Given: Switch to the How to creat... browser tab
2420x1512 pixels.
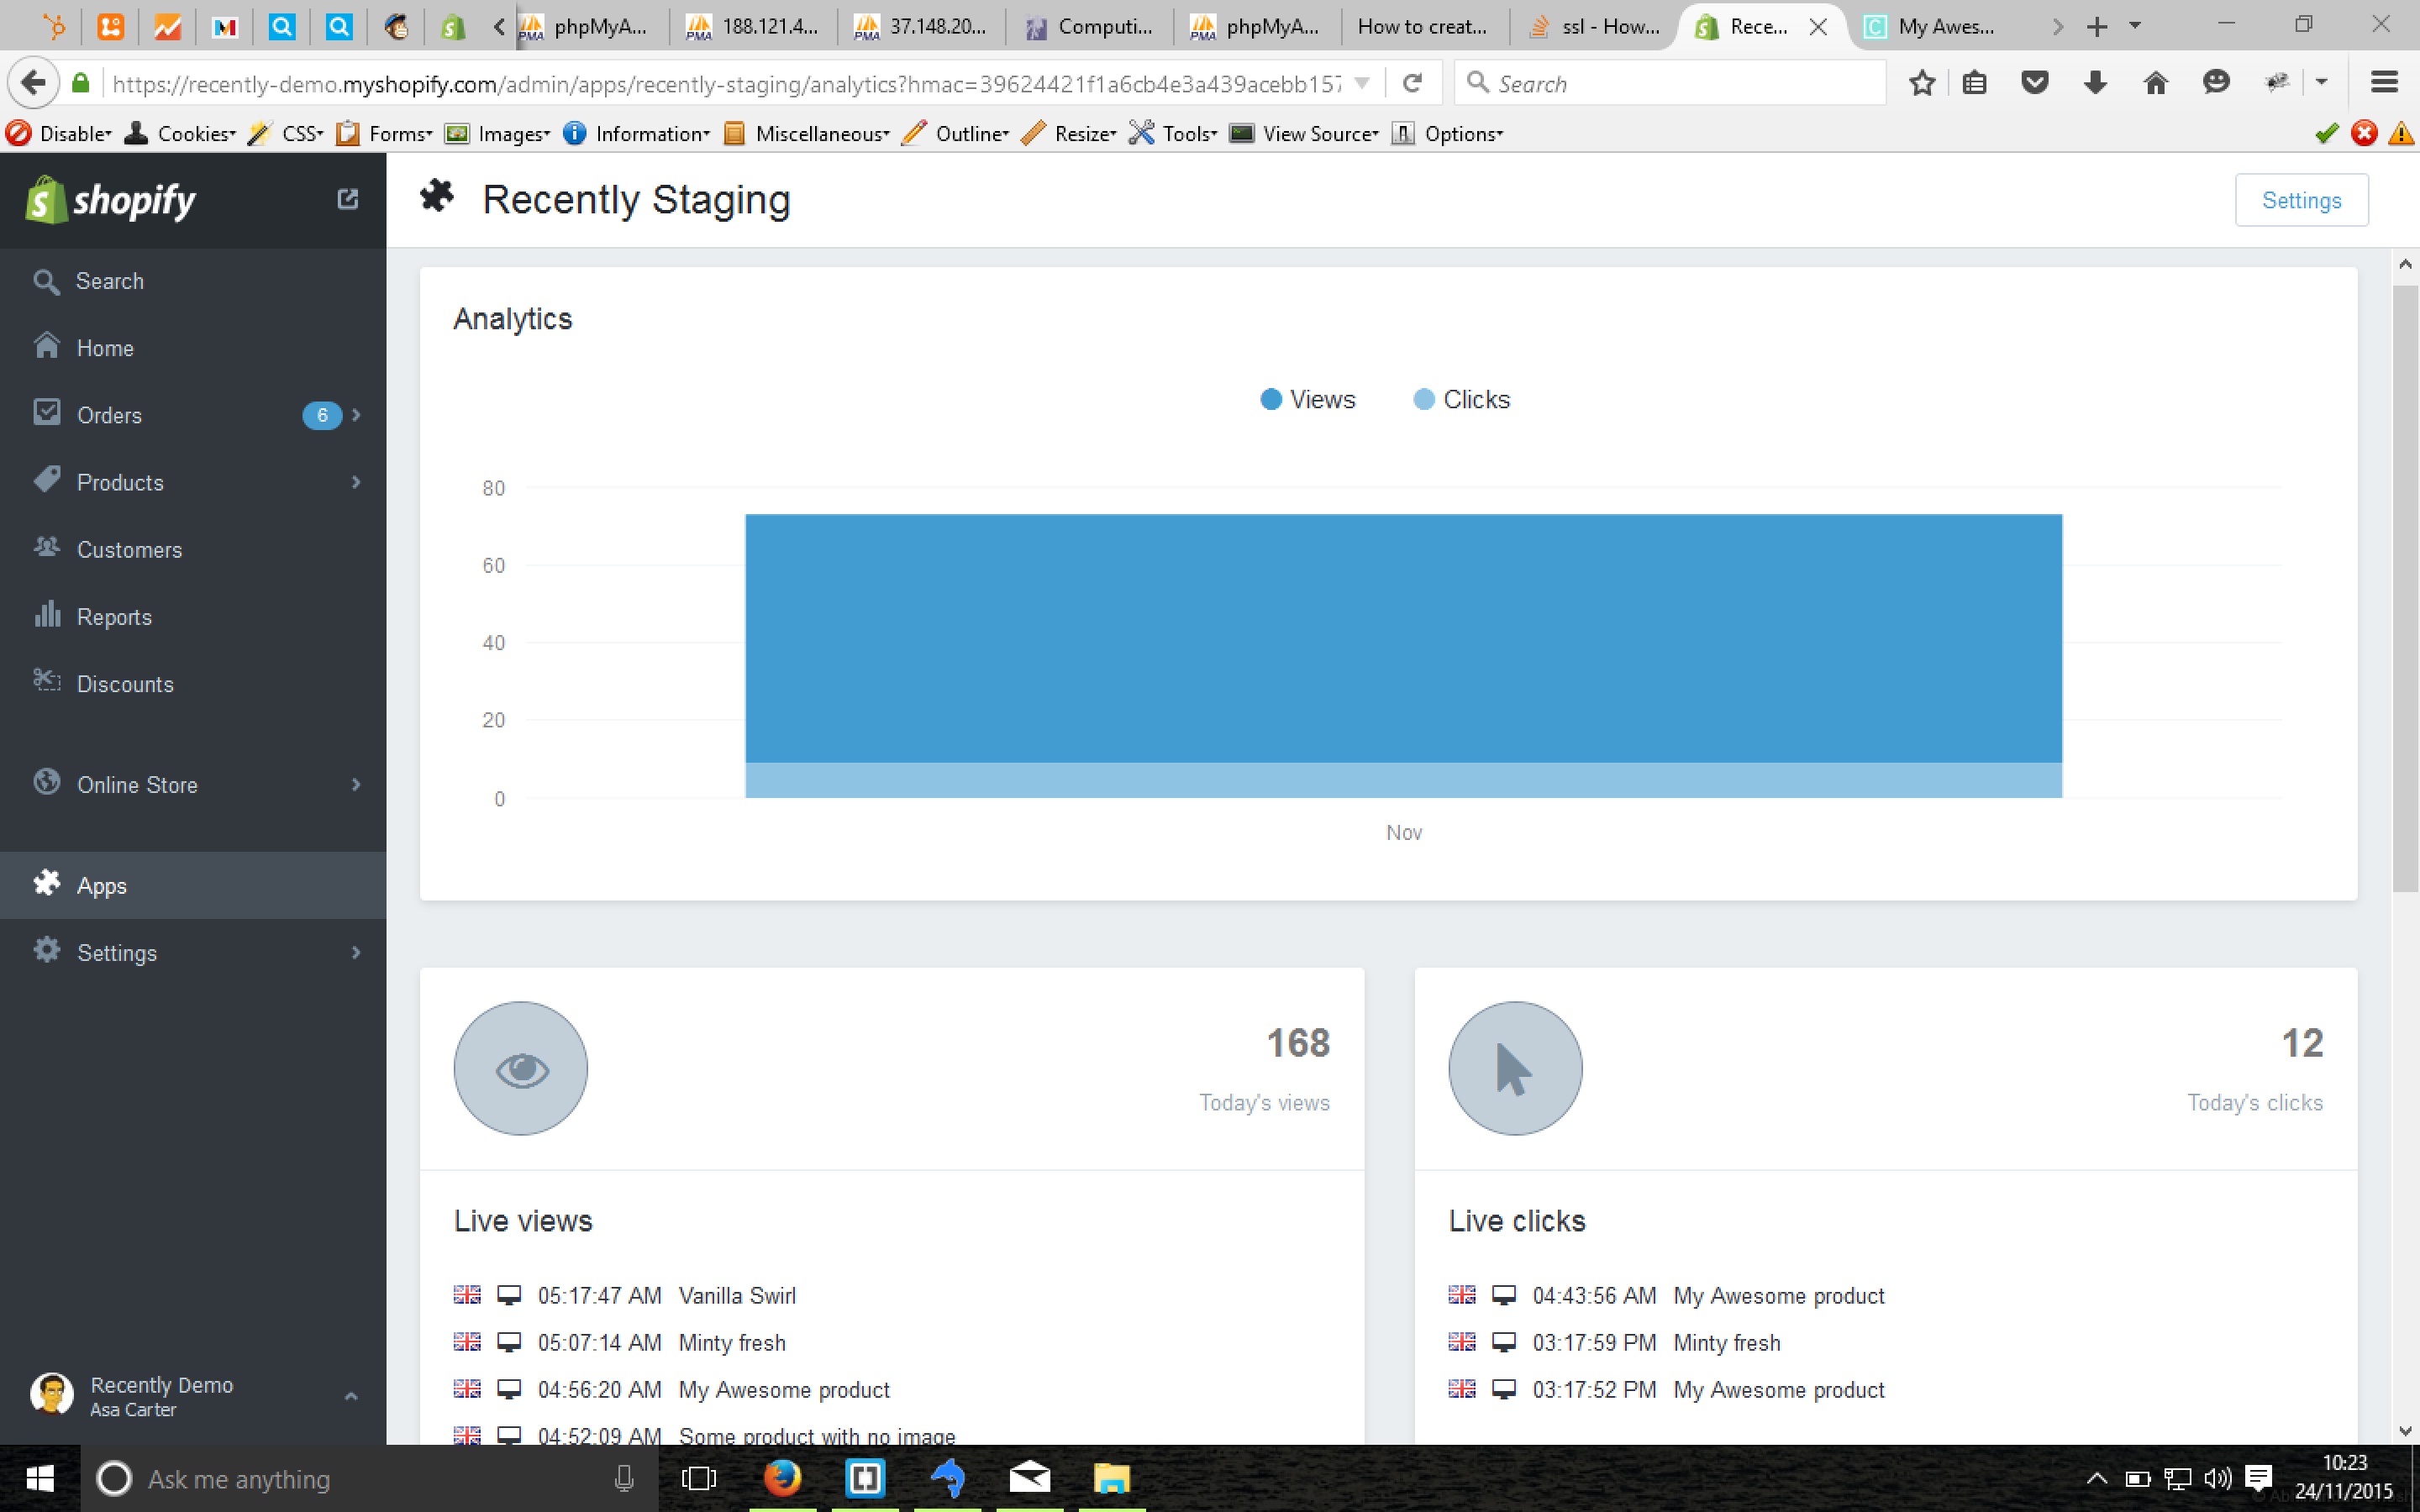Looking at the screenshot, I should tap(1424, 27).
